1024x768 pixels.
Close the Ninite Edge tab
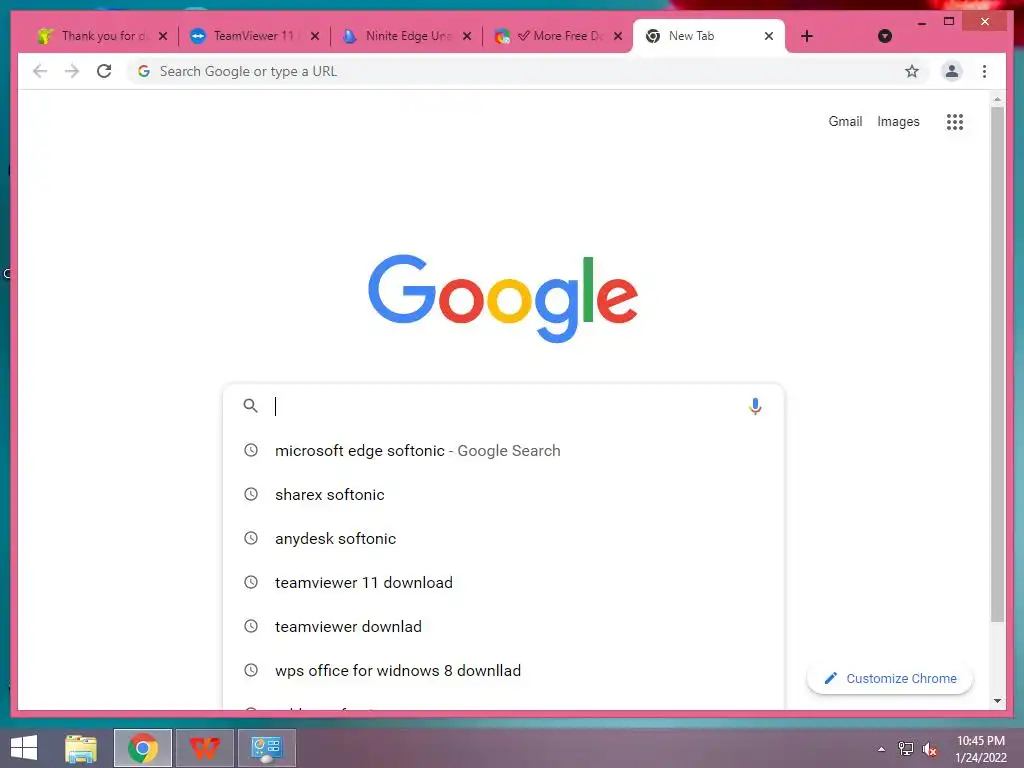466,36
